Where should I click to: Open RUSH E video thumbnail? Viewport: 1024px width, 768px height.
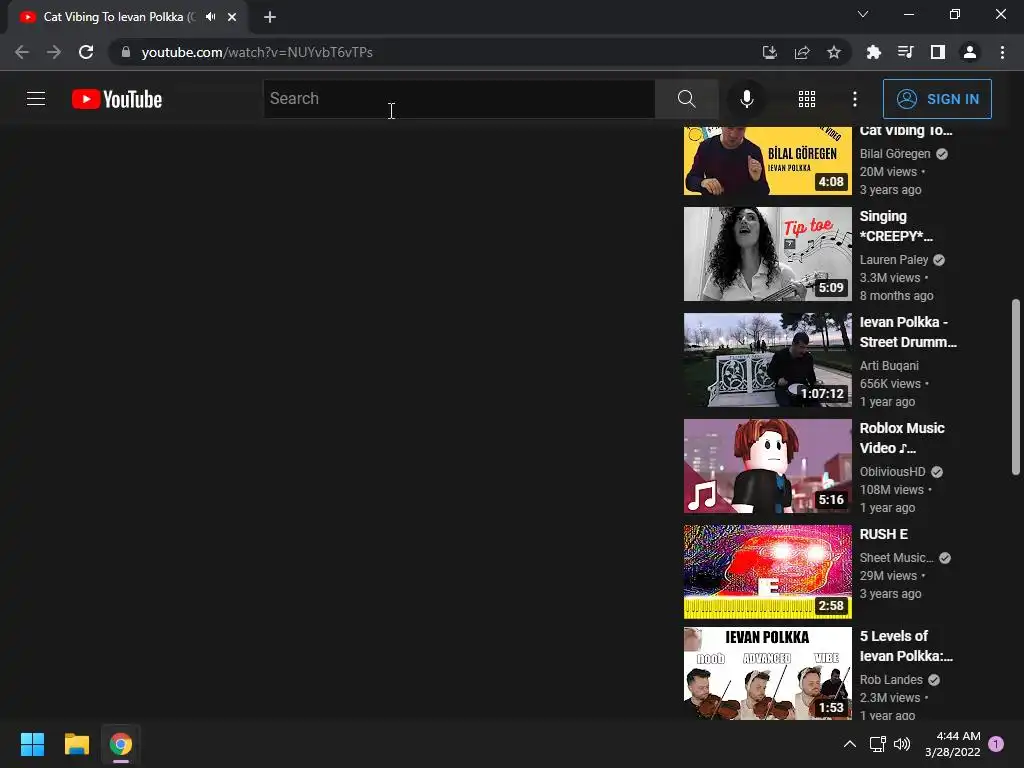(768, 572)
